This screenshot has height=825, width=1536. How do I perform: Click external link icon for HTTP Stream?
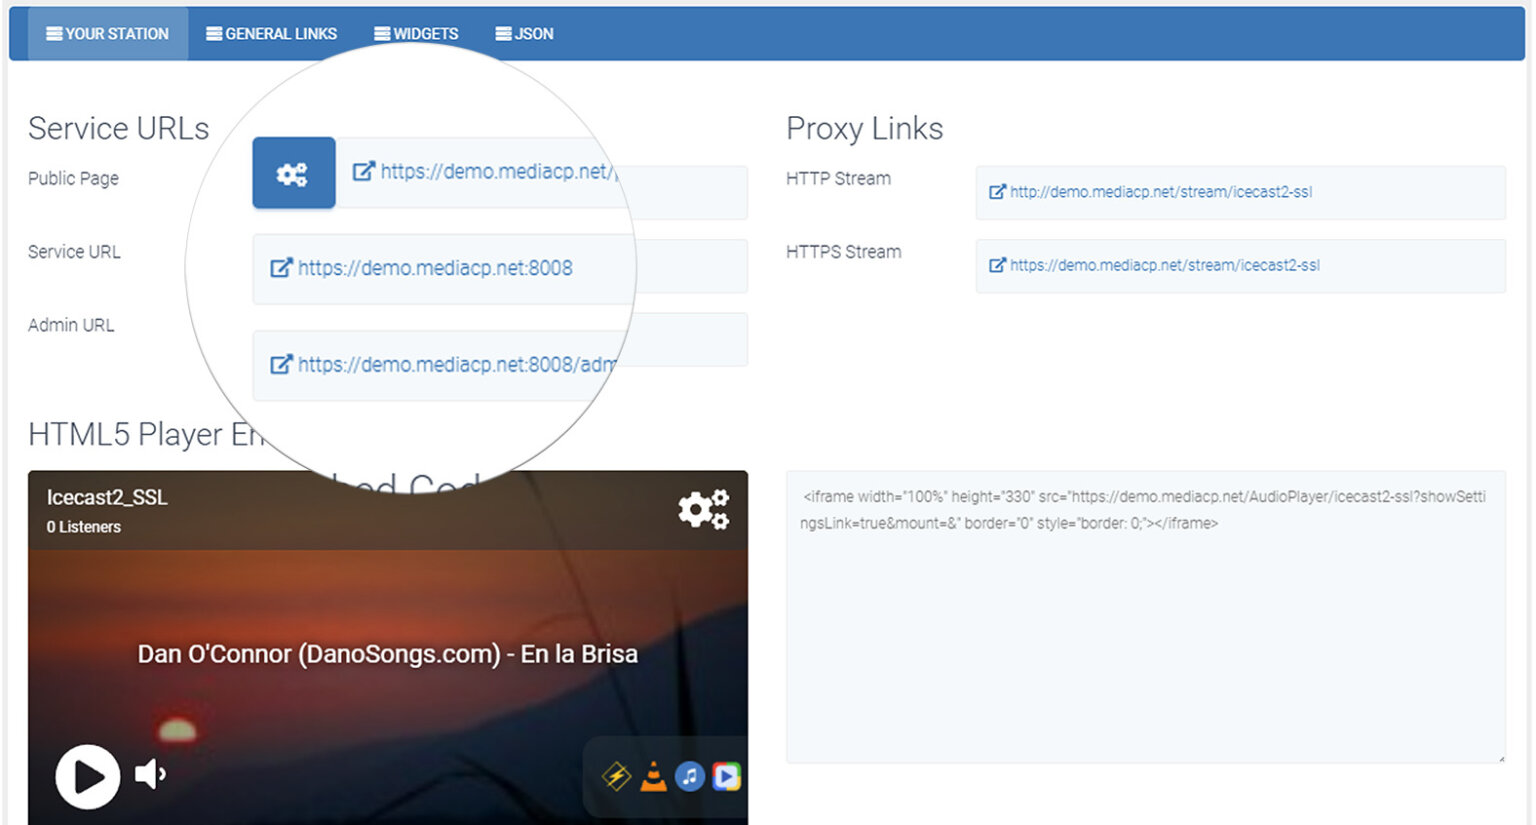click(997, 192)
